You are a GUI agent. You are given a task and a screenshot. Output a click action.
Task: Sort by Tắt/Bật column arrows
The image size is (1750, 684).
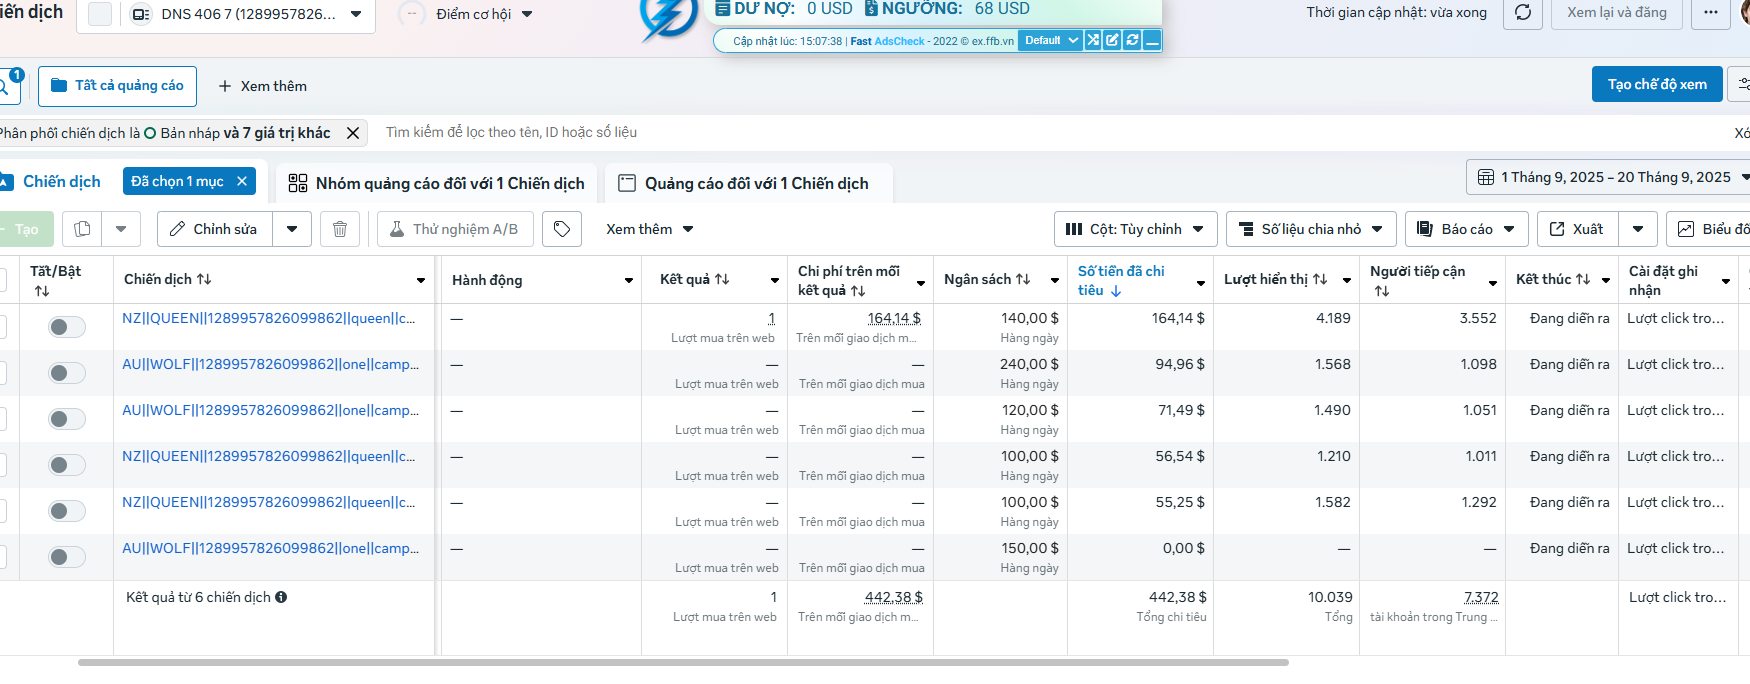tap(42, 291)
